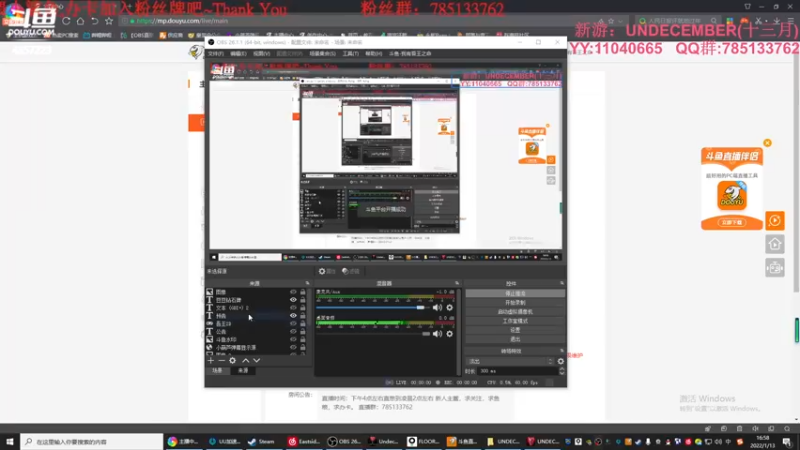
Task: Toggle visibility of the first image source
Action: pyautogui.click(x=293, y=292)
